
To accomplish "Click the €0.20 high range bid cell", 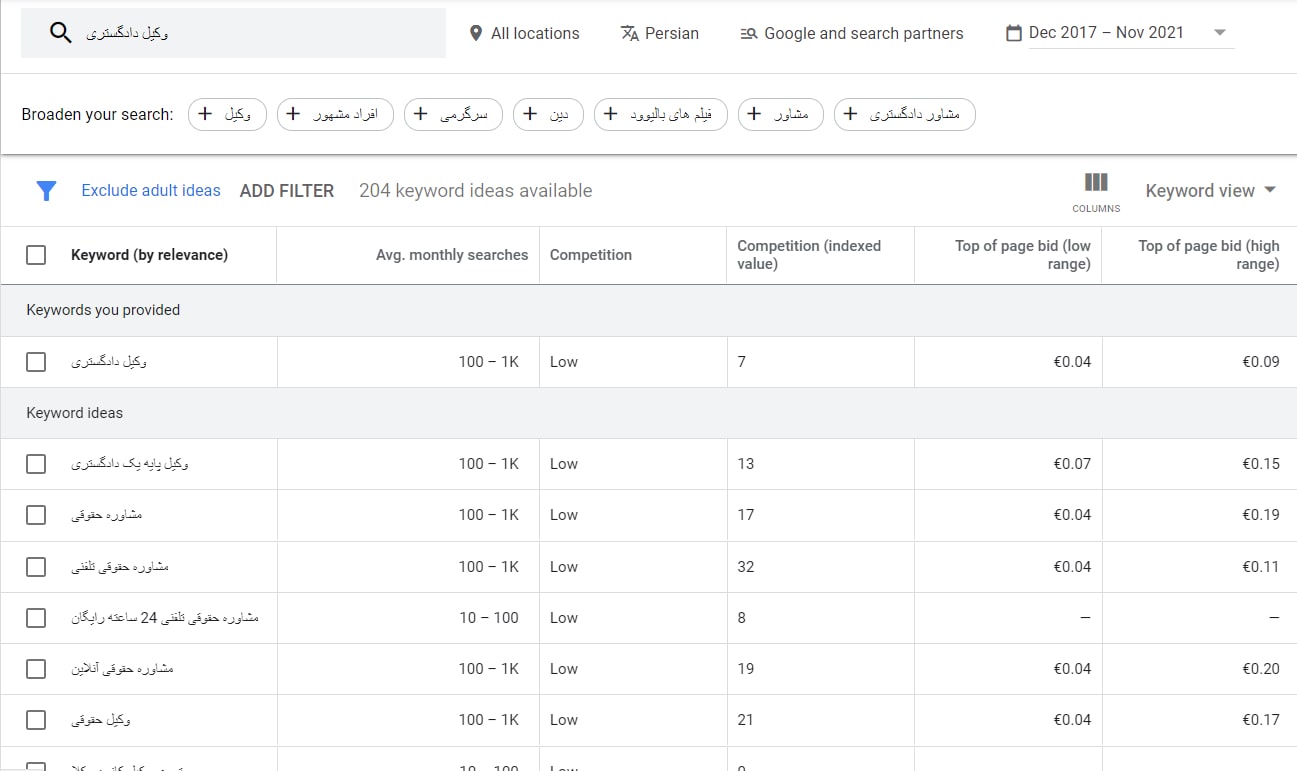I will 1261,669.
